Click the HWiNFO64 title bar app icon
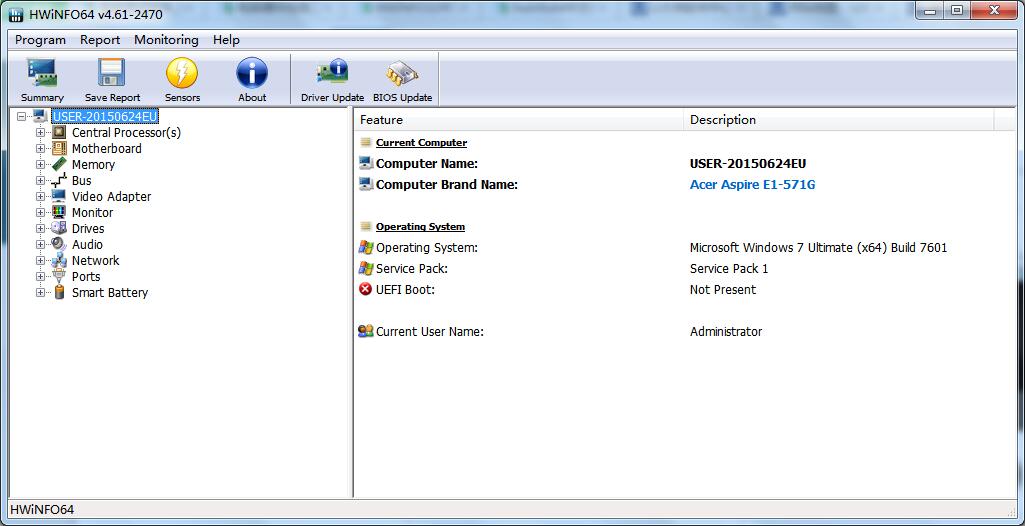The image size is (1025, 526). 16,14
